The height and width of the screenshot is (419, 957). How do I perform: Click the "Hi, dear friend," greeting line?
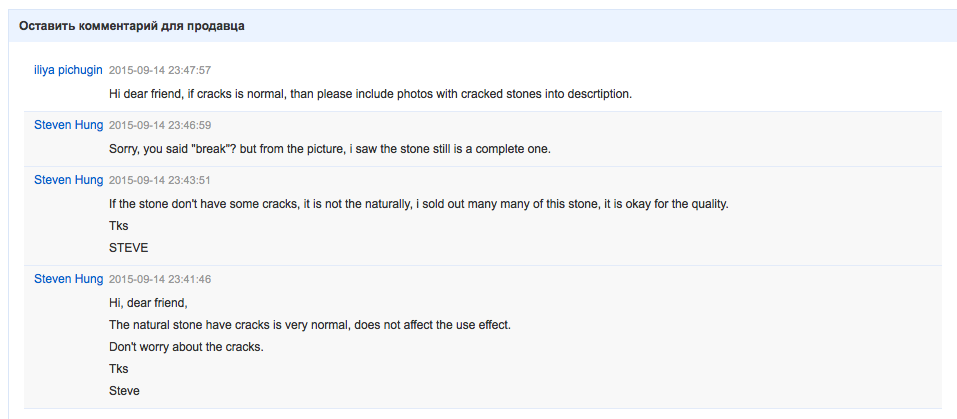click(148, 303)
